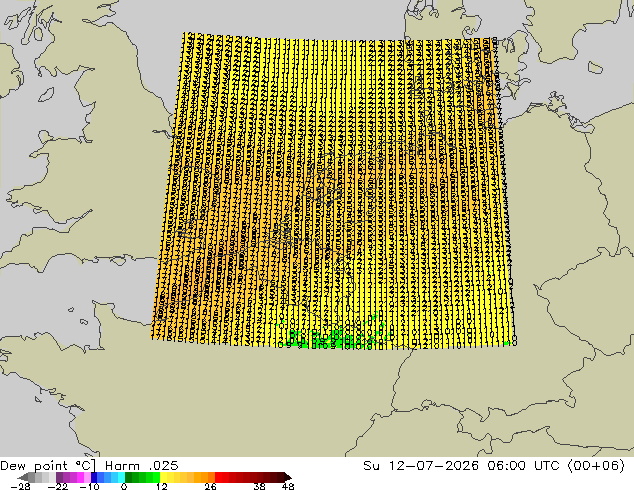
Task: Click the dark blue swatch at legend value -10
Action: tap(94, 477)
